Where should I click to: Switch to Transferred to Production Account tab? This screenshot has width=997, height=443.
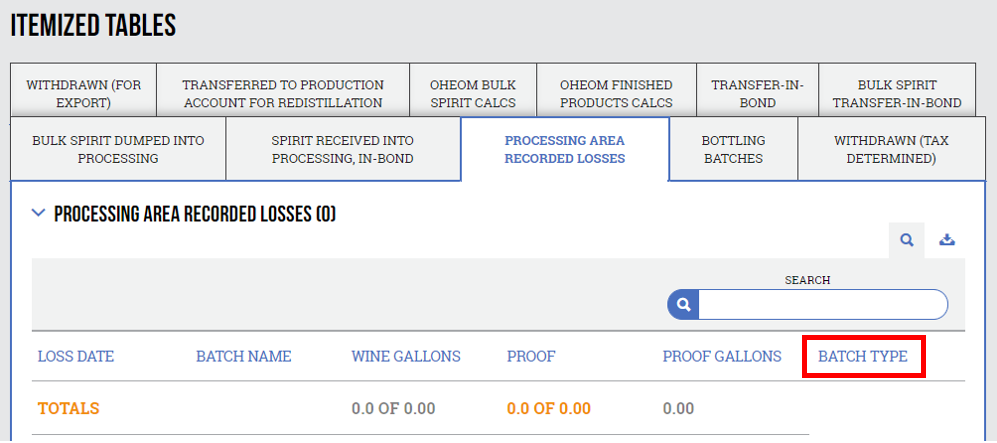tap(283, 94)
